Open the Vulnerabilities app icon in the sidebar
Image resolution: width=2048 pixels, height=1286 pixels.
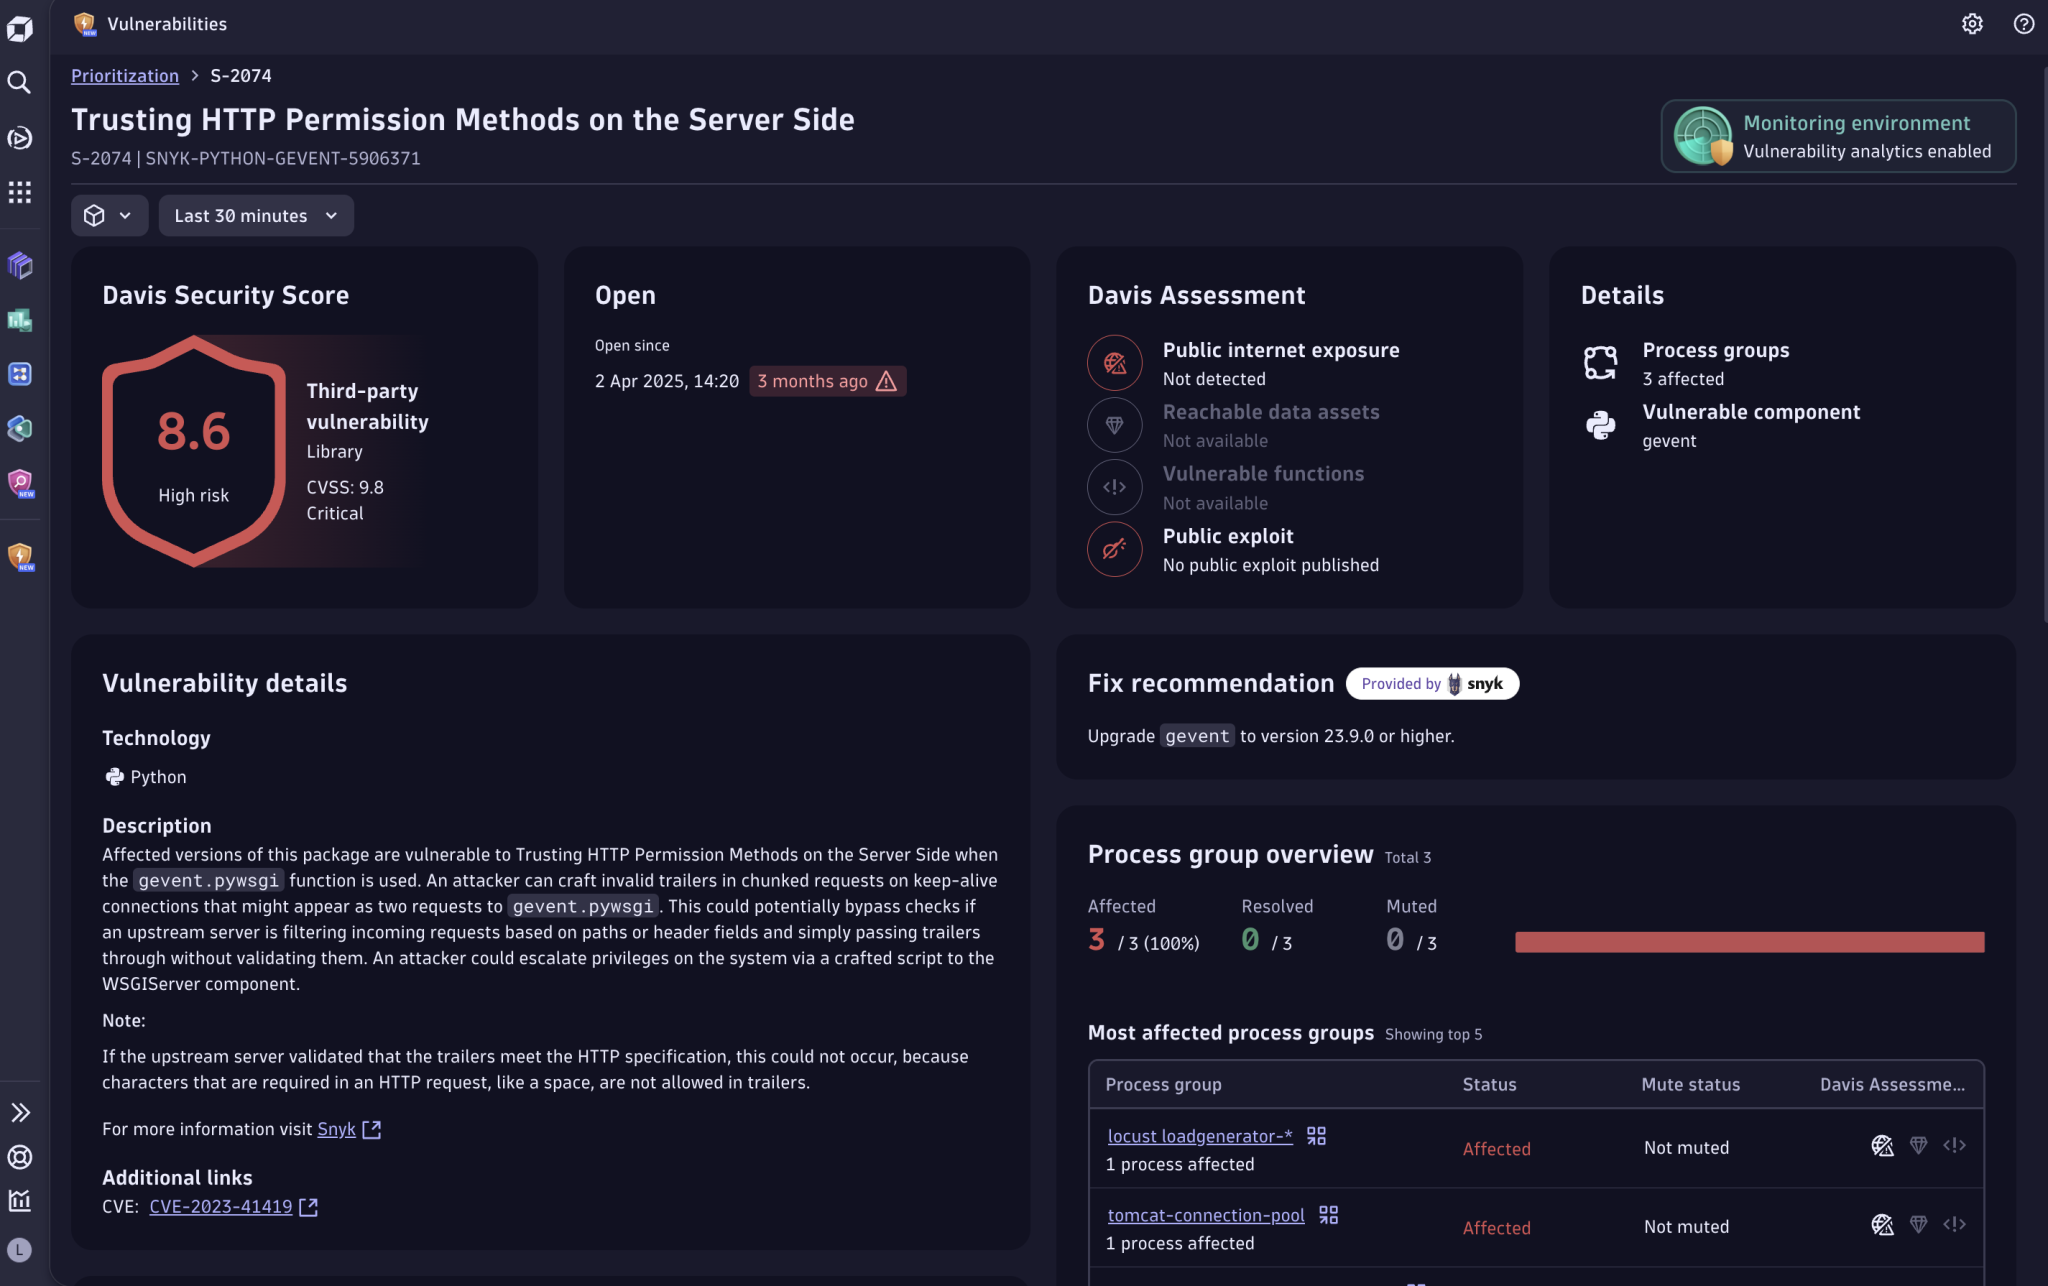pyautogui.click(x=20, y=556)
